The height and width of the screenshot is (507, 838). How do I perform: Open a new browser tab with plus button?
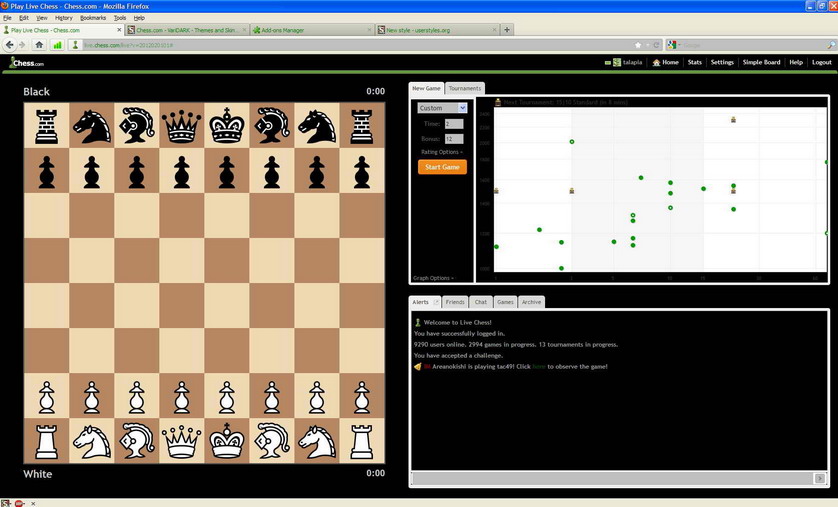507,30
